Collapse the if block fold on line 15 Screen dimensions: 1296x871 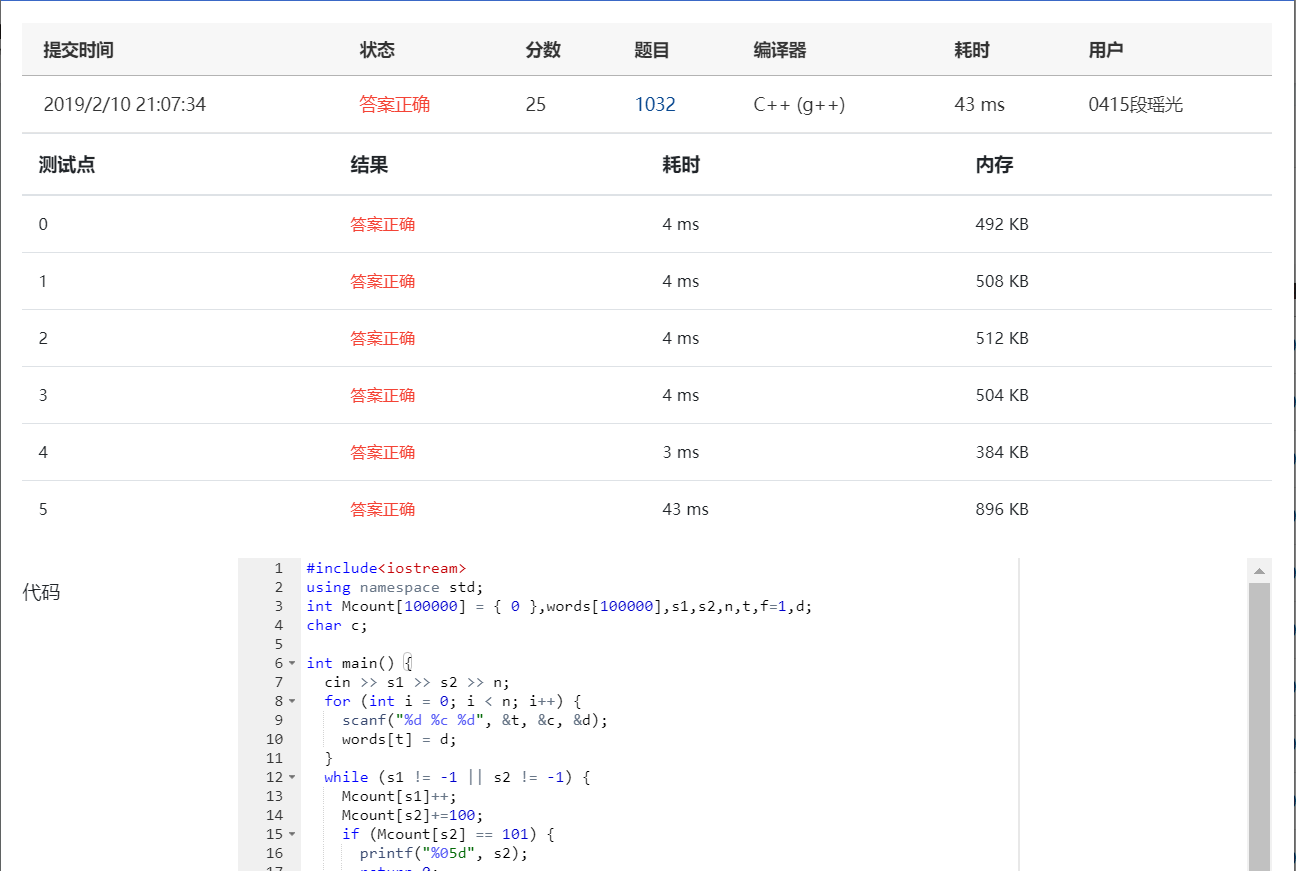pos(290,834)
